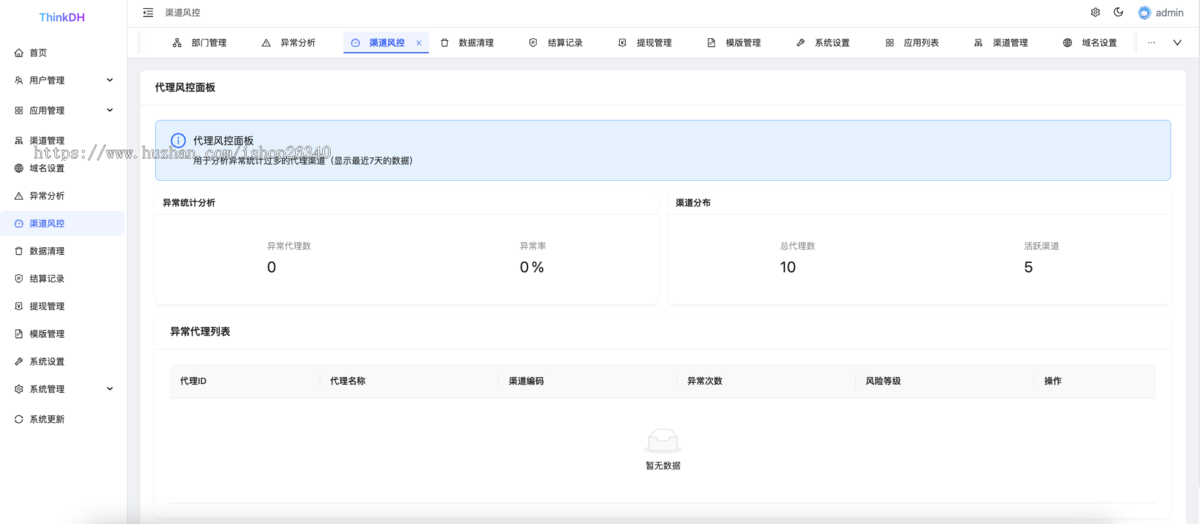Image resolution: width=1200 pixels, height=524 pixels.
Task: Click the 渠道分布 card title
Action: [693, 203]
